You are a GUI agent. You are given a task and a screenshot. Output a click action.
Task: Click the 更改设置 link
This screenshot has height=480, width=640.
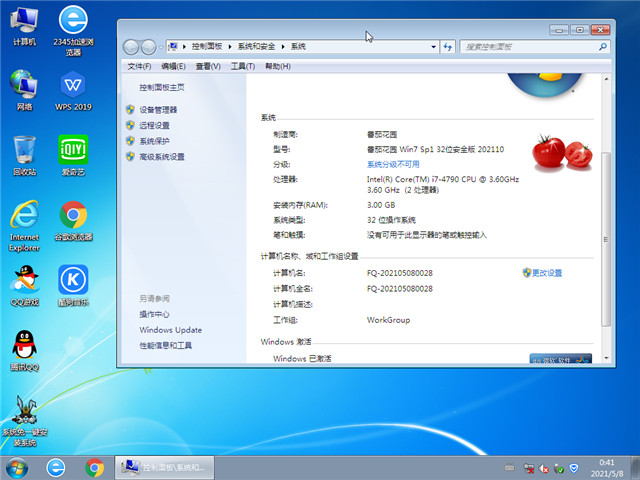pyautogui.click(x=547, y=273)
